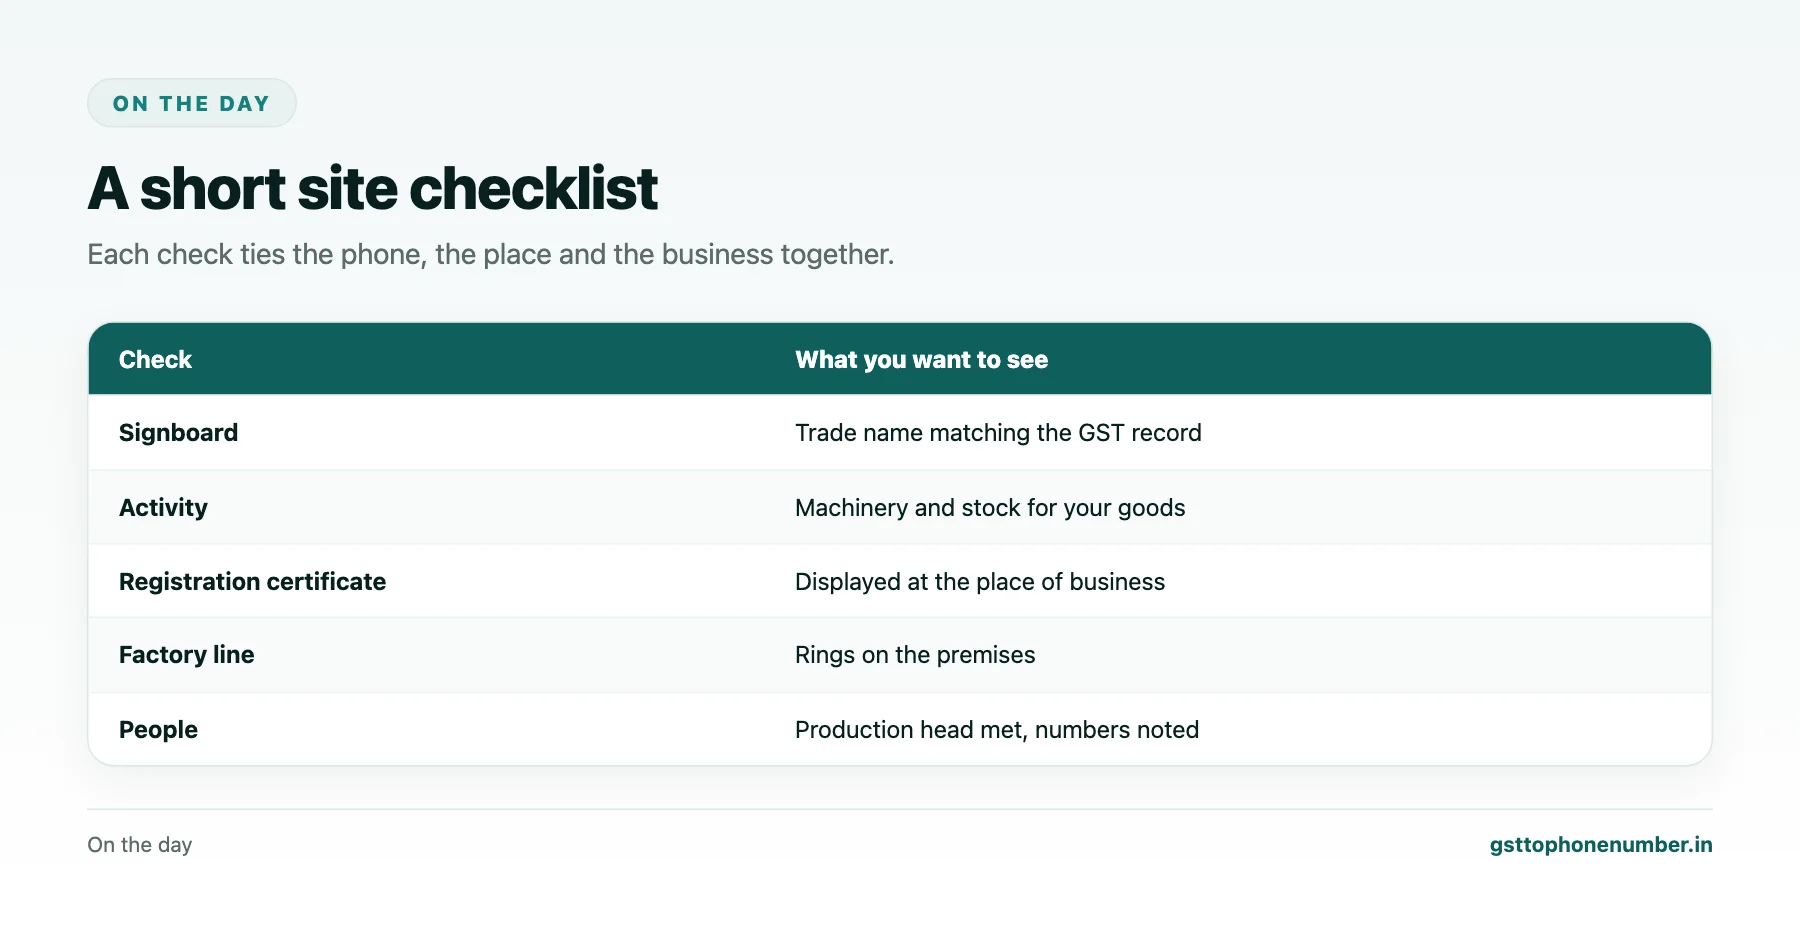Select the Signboard row label
Viewport: 1800px width, 927px height.
pos(178,433)
